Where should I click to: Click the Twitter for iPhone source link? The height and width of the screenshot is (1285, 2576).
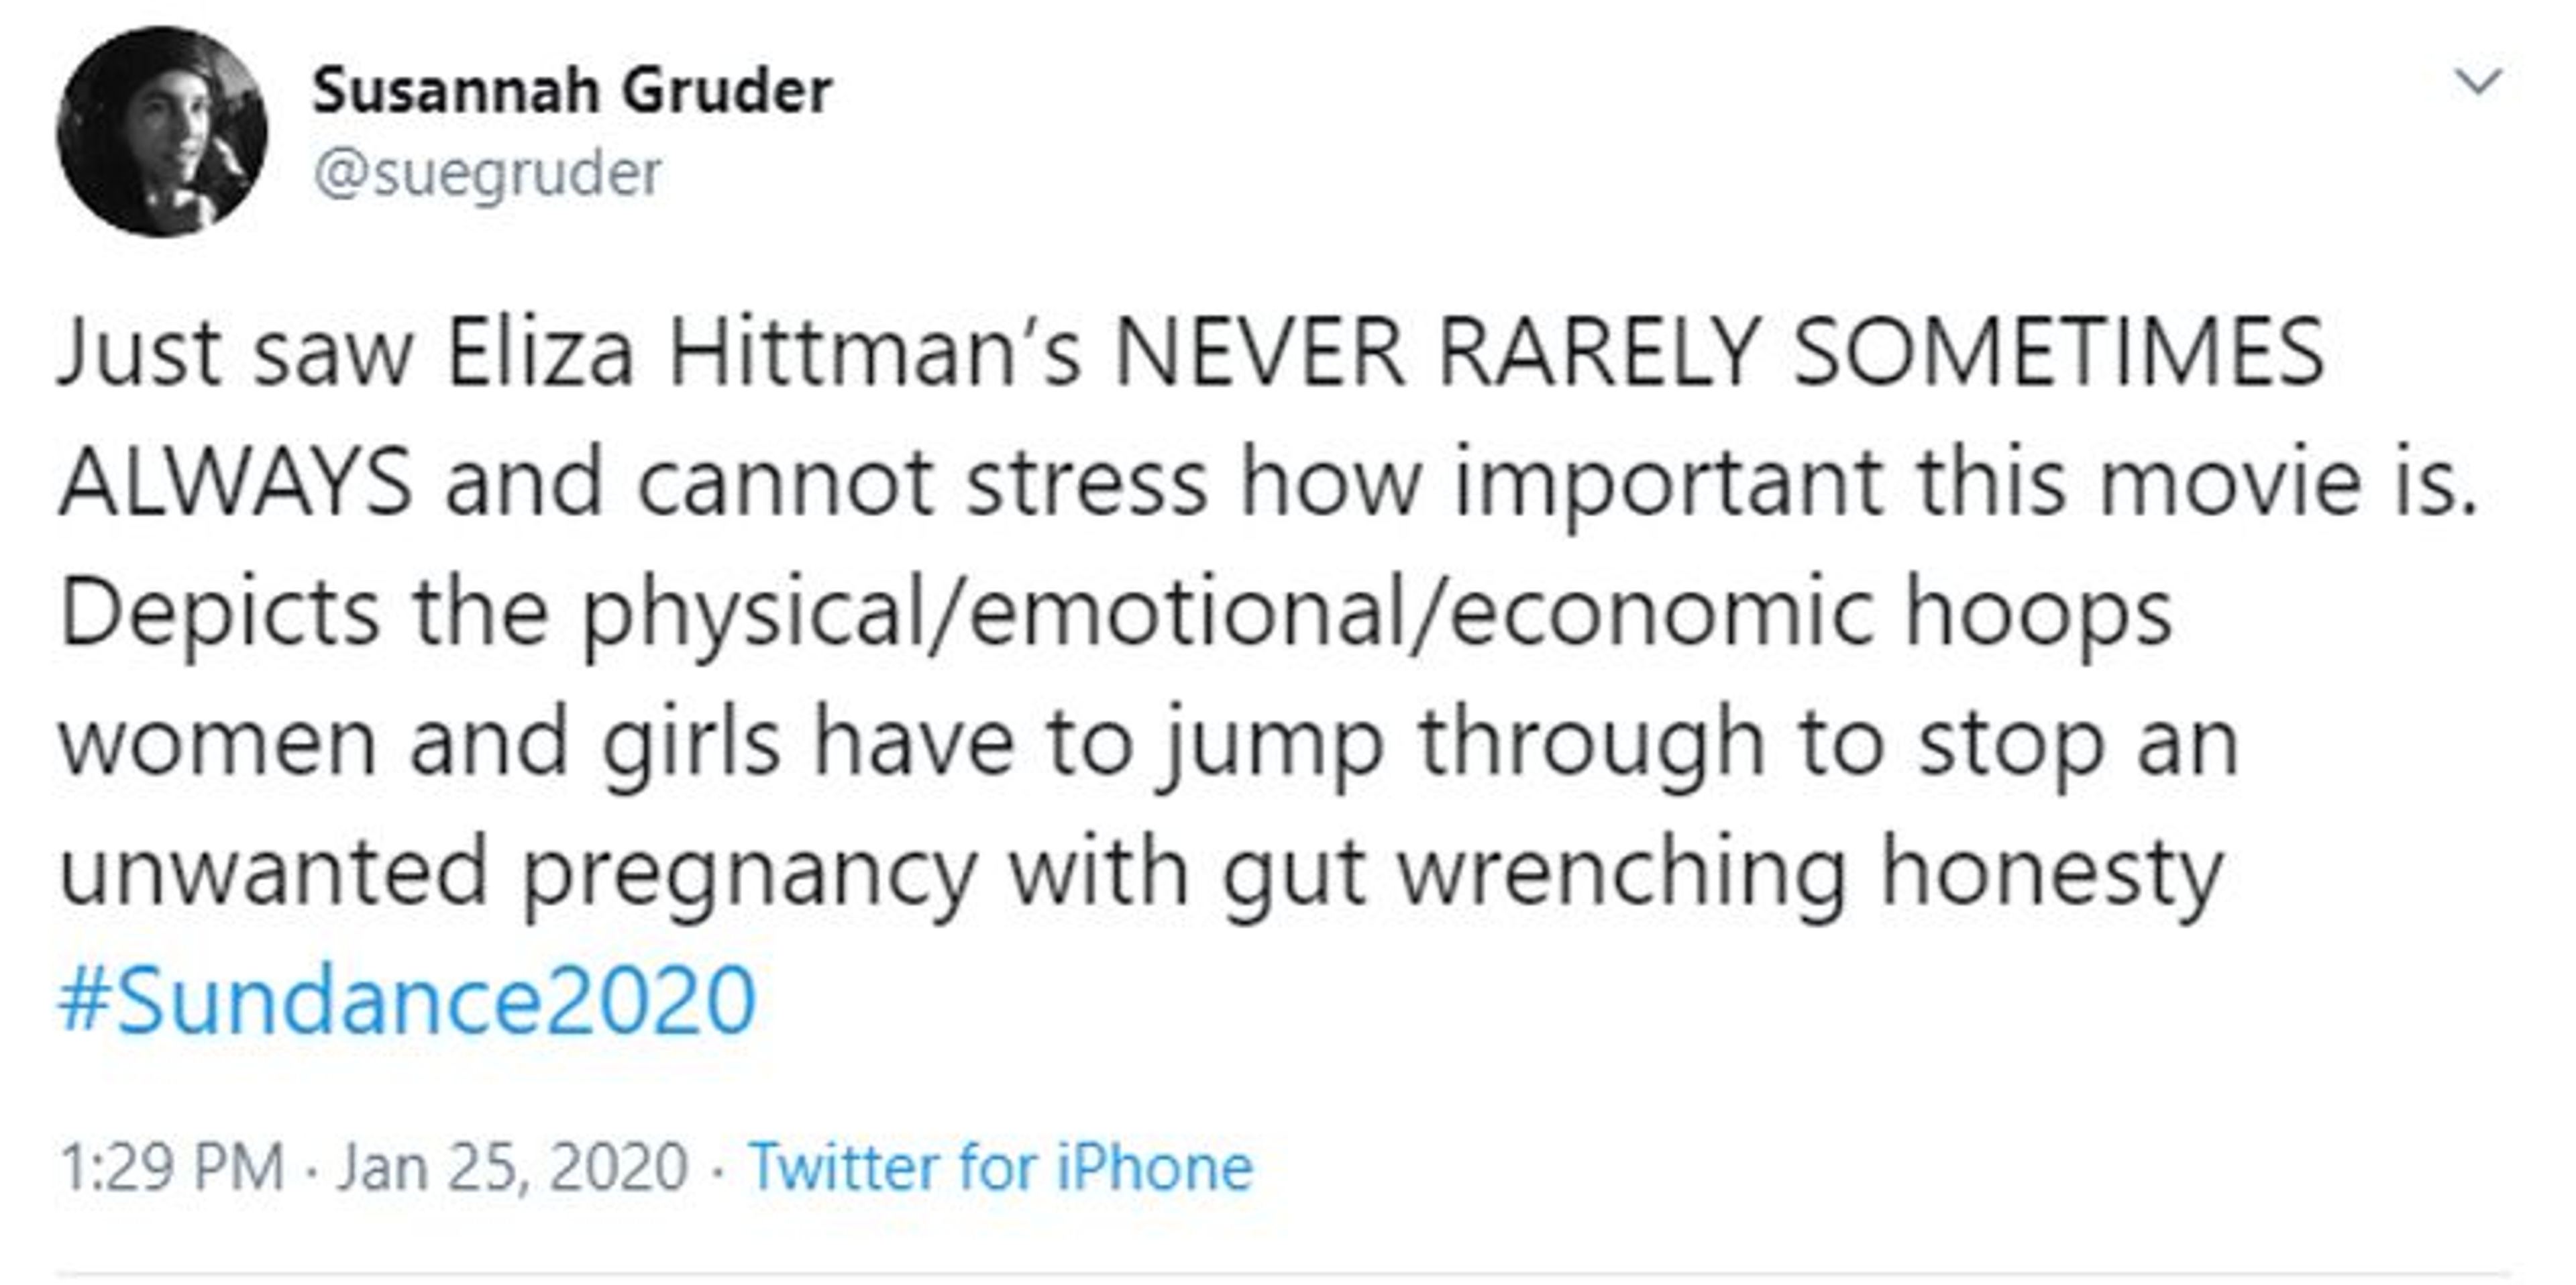(1000, 1167)
